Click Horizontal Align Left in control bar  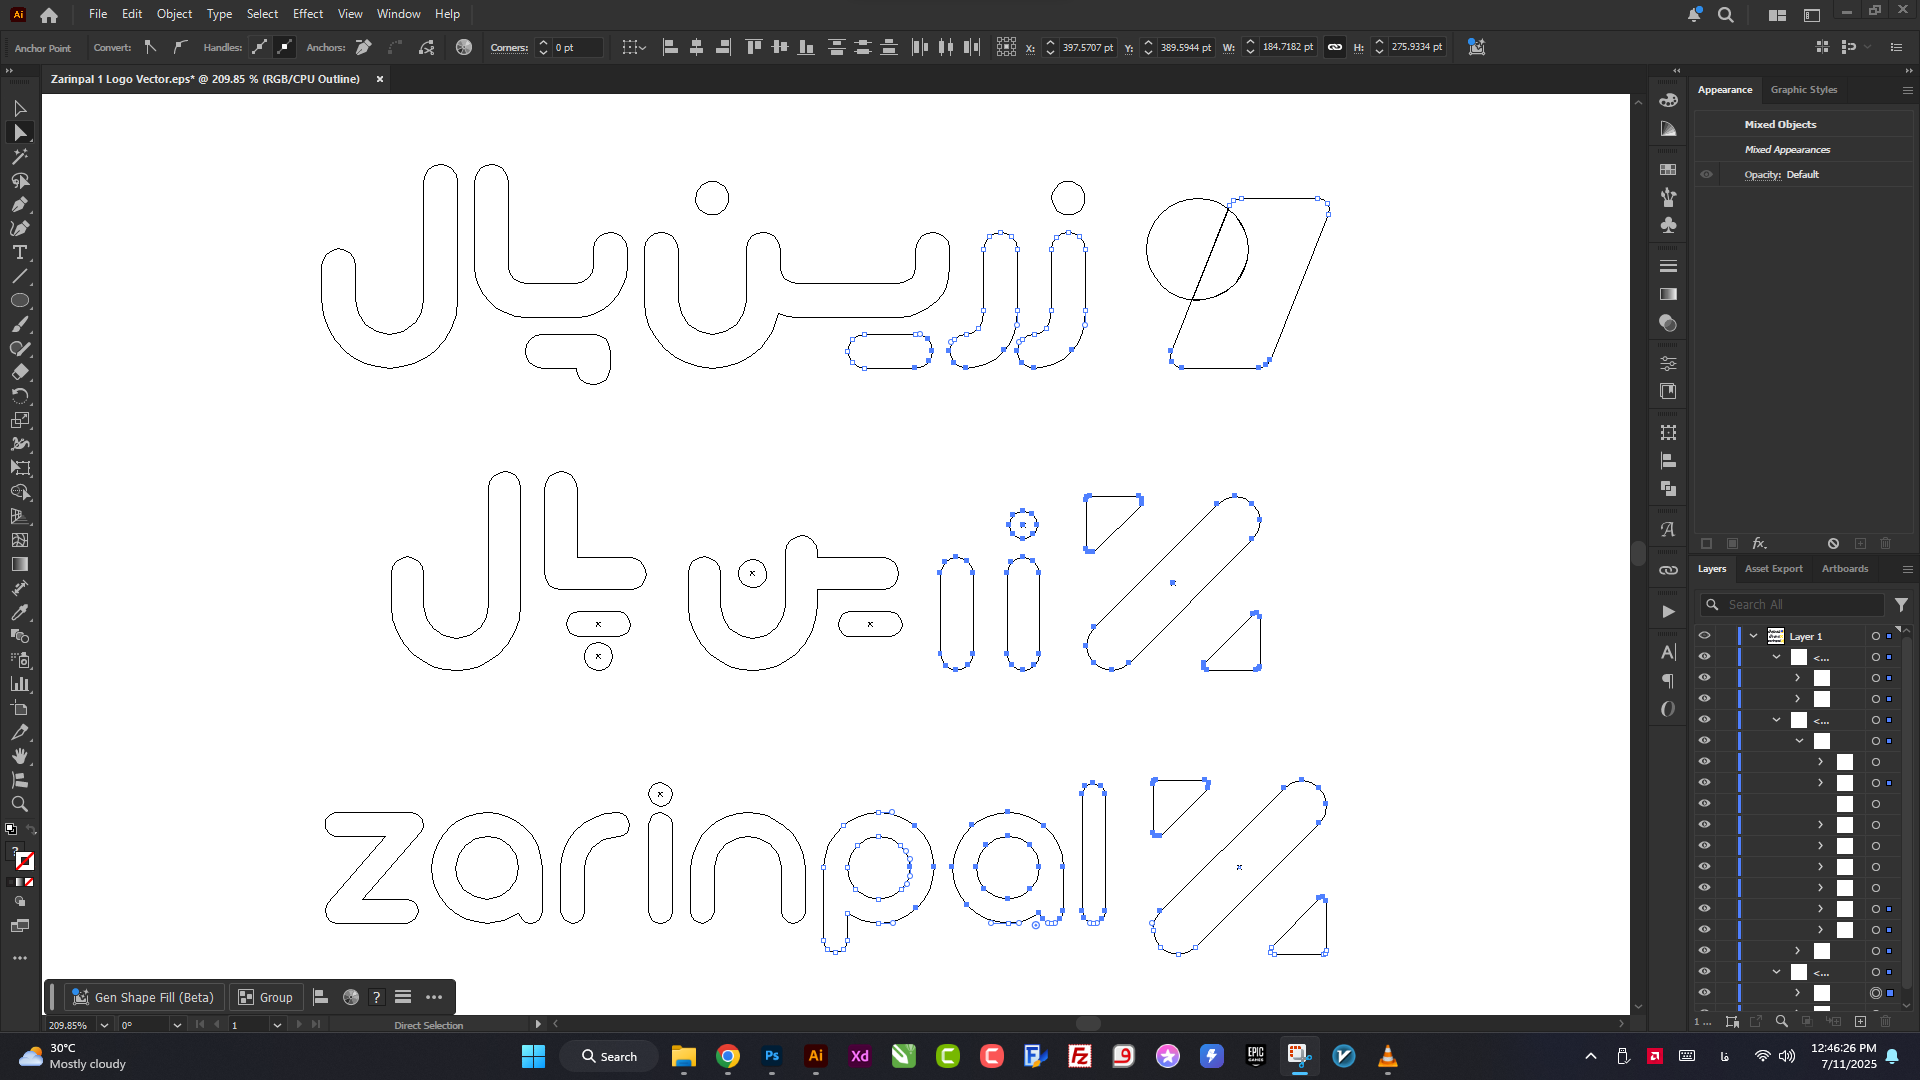[670, 47]
